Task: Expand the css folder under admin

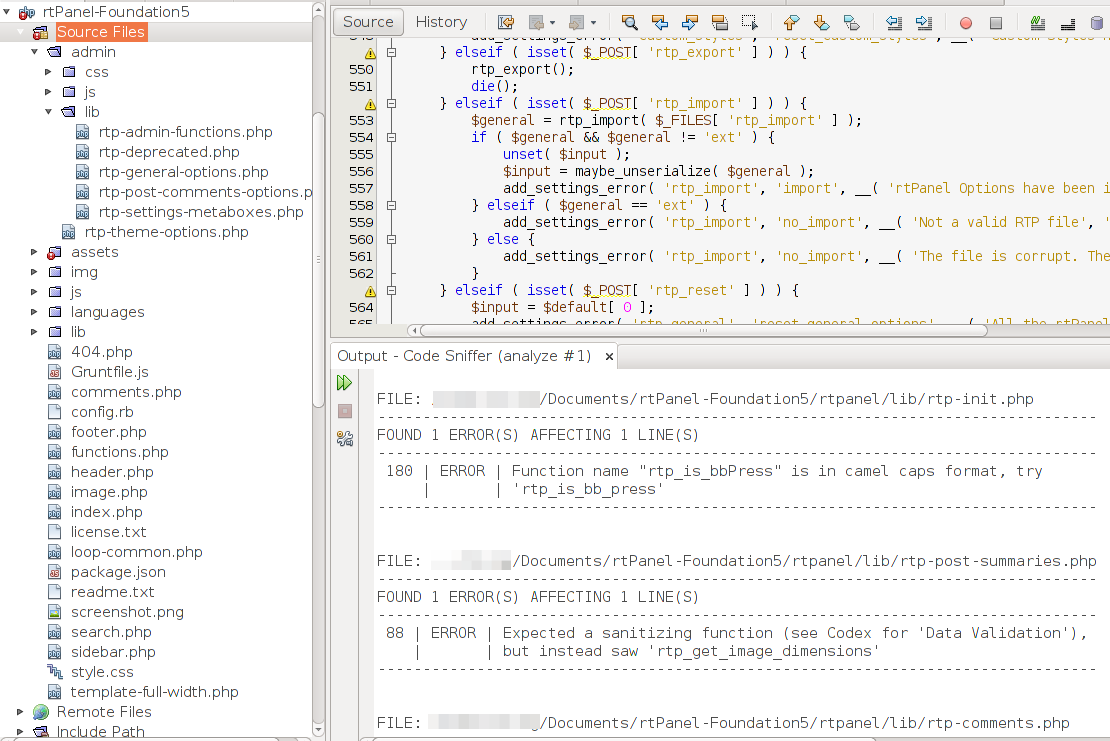Action: coord(48,71)
